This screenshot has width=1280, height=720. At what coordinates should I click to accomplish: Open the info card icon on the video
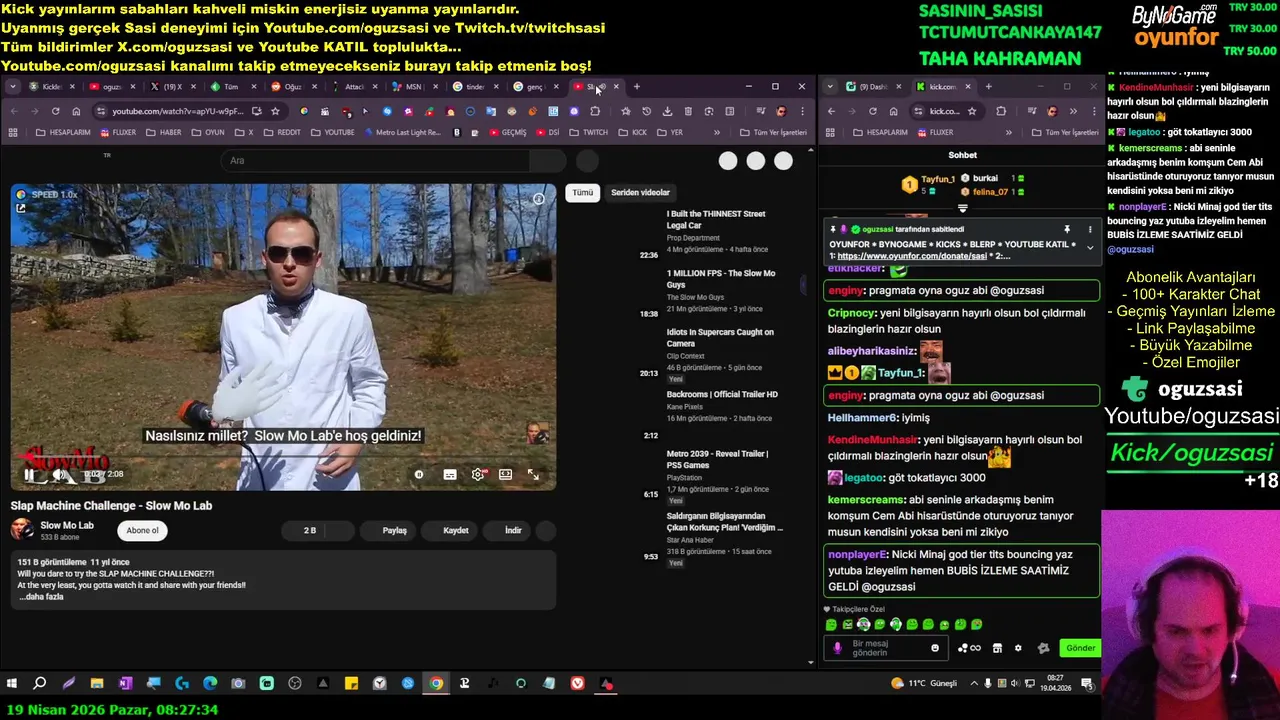click(538, 199)
